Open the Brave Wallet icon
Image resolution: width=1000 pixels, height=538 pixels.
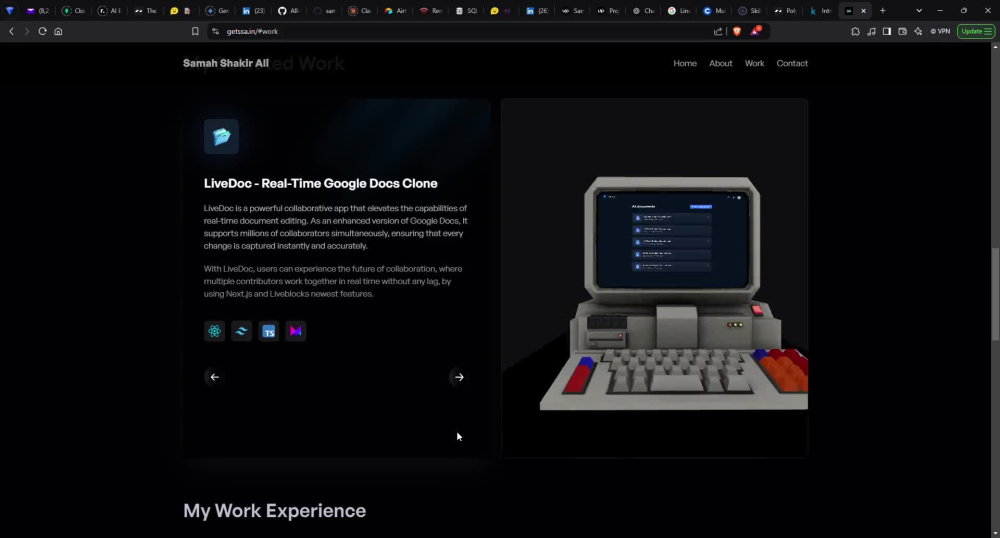902,31
